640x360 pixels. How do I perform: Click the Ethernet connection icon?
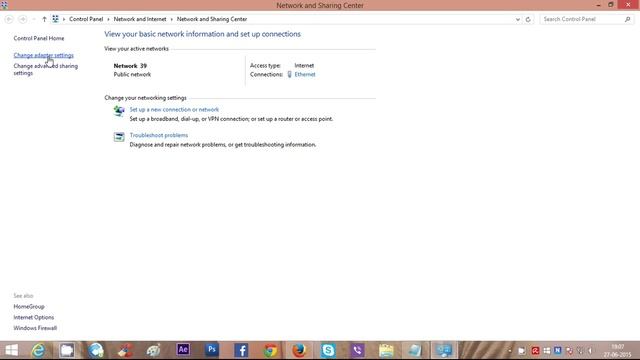tap(289, 74)
